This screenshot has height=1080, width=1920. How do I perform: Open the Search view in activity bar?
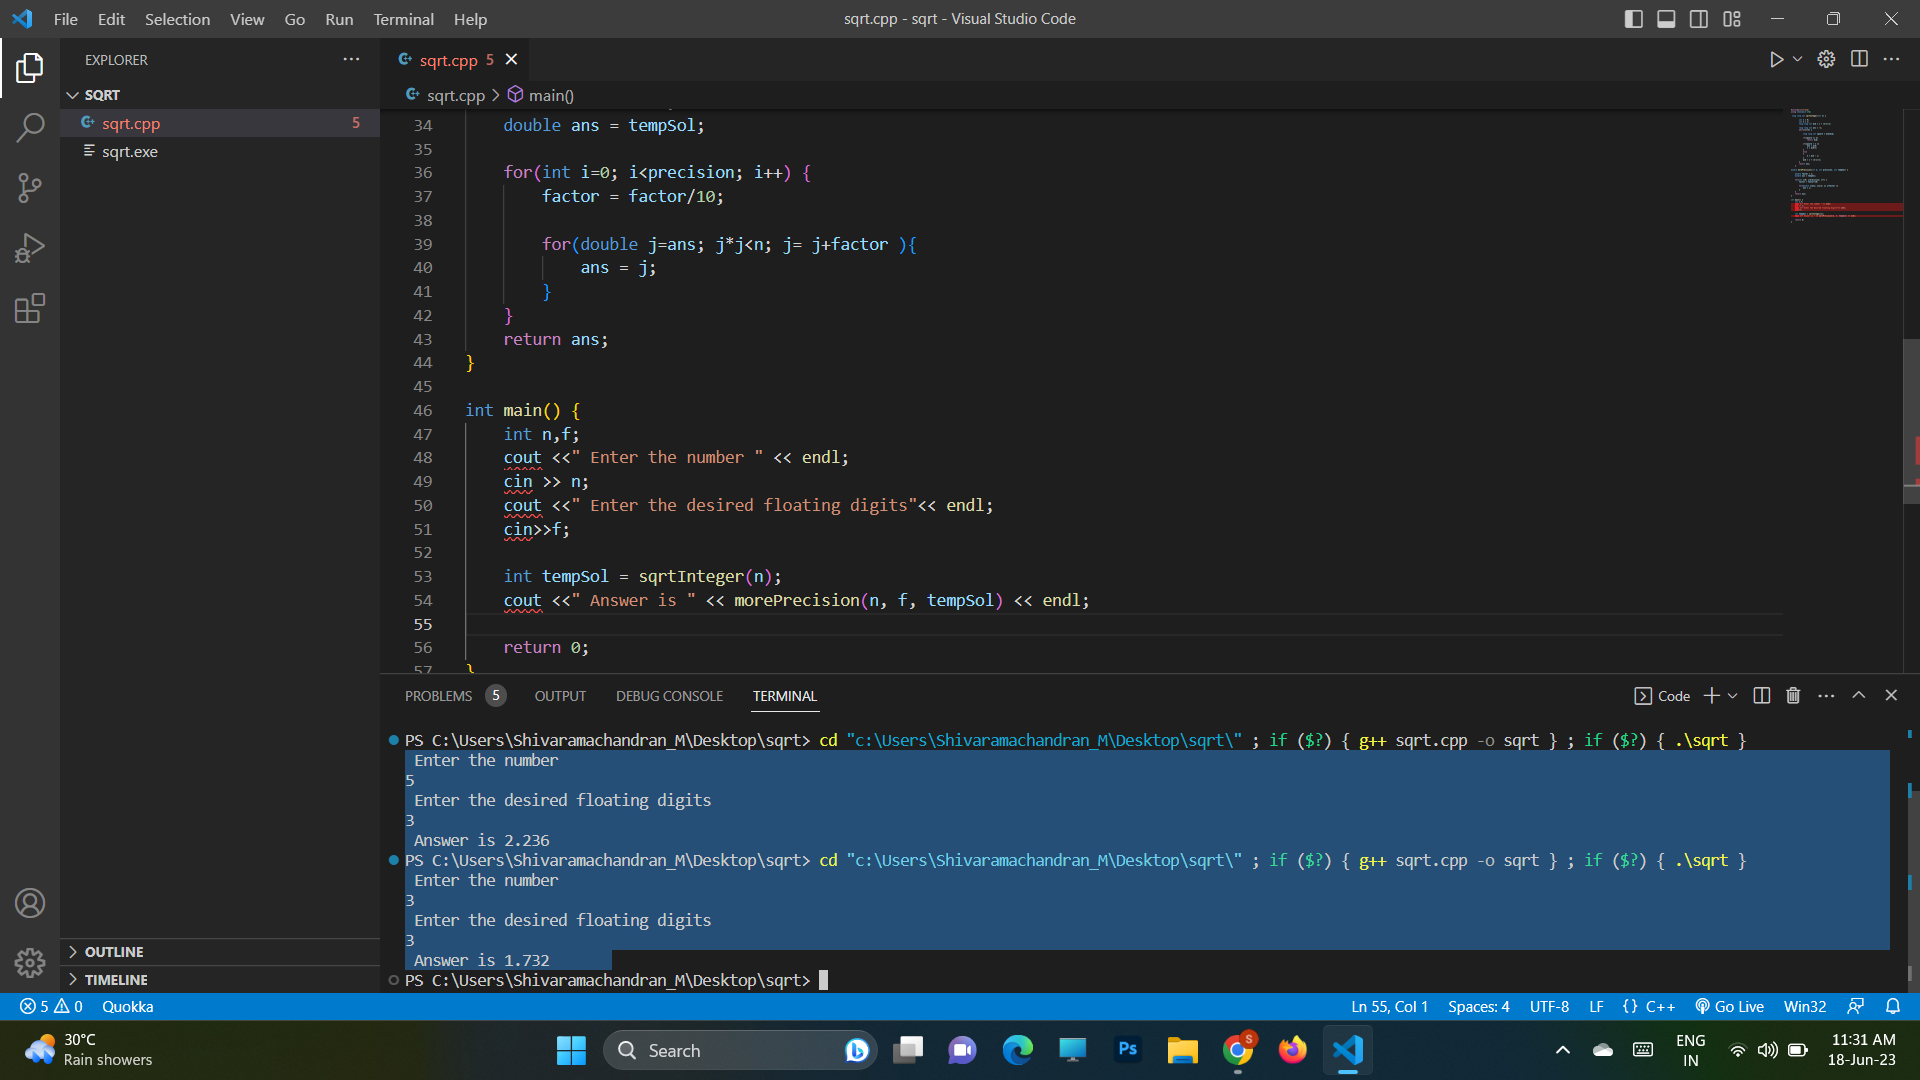30,127
